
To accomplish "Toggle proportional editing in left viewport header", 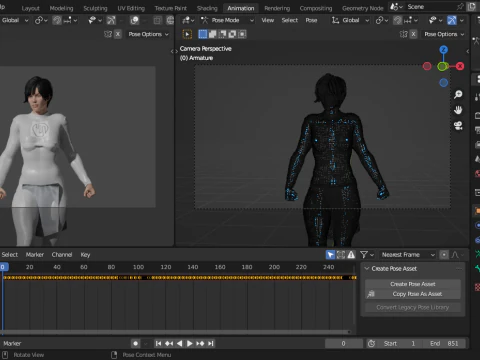I will tap(57, 20).
